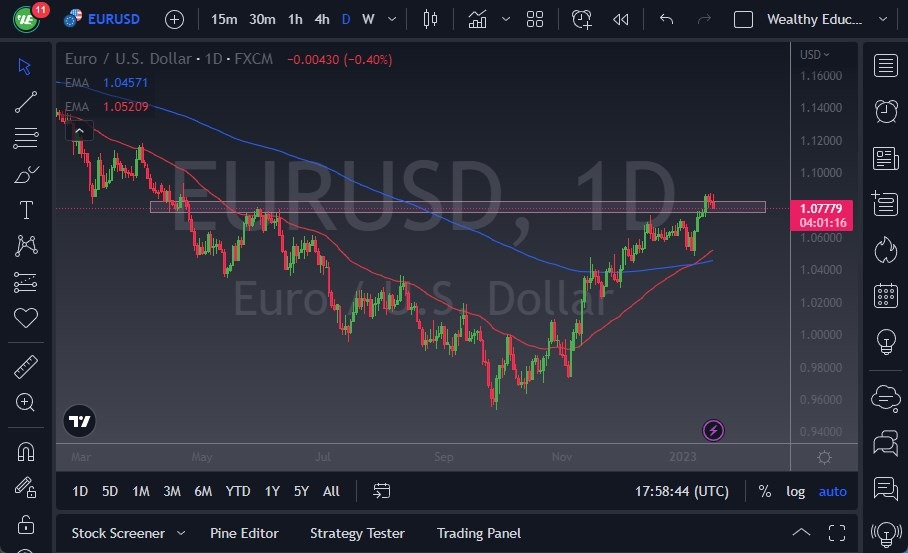Open the Stock Screener tab
Viewport: 908px width, 553px height.
coord(118,533)
